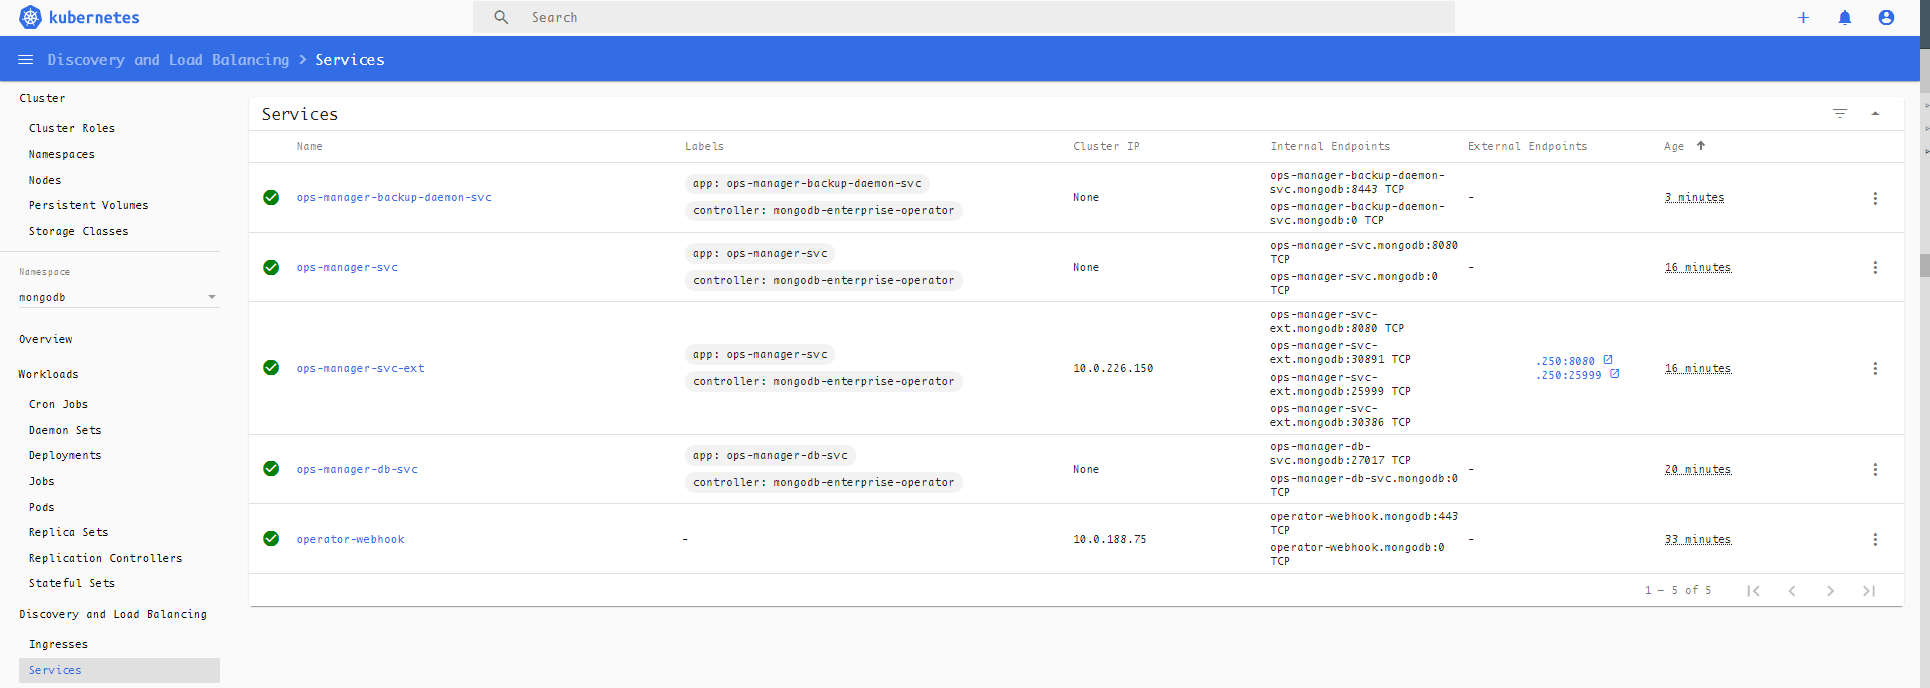Image resolution: width=1930 pixels, height=688 pixels.
Task: Open Cluster Roles in sidebar
Action: pyautogui.click(x=72, y=128)
